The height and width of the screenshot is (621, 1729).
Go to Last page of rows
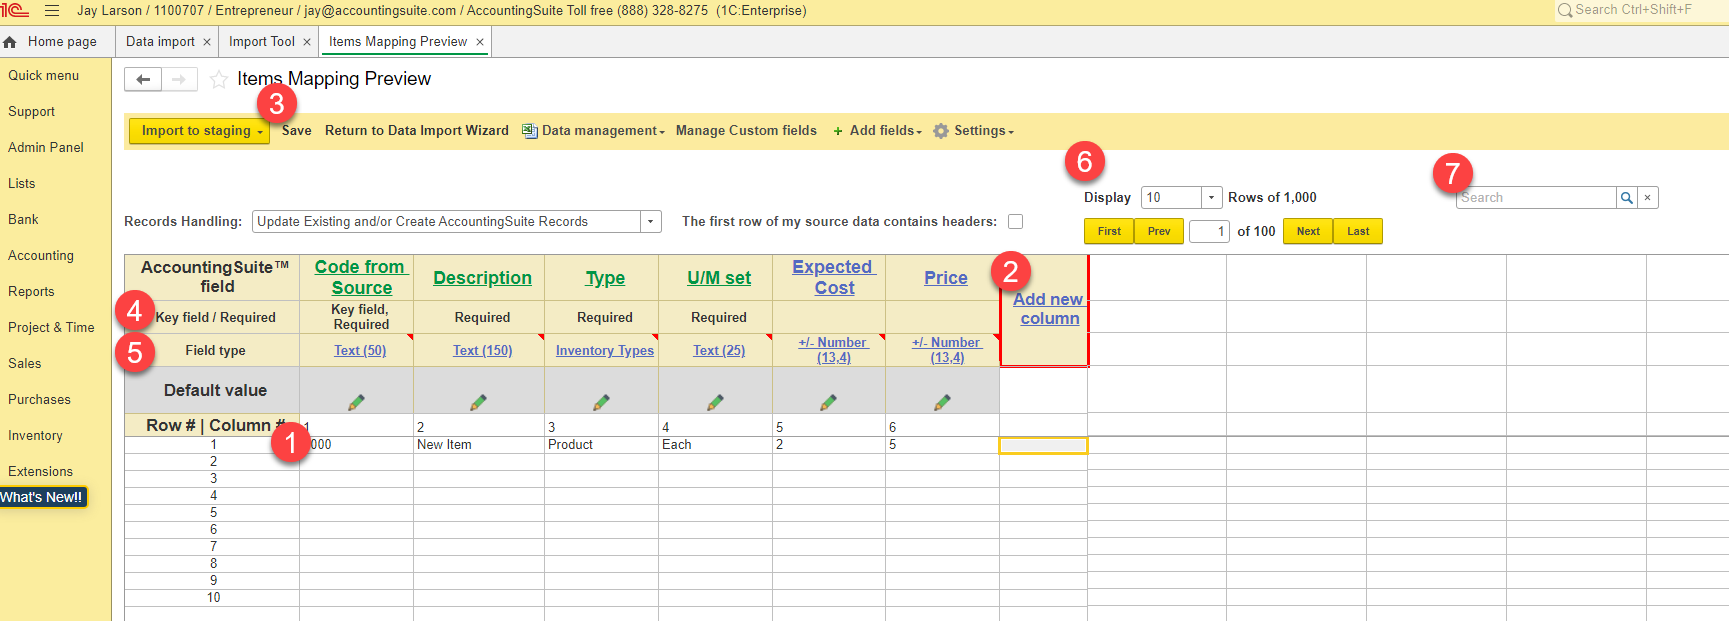[1358, 231]
